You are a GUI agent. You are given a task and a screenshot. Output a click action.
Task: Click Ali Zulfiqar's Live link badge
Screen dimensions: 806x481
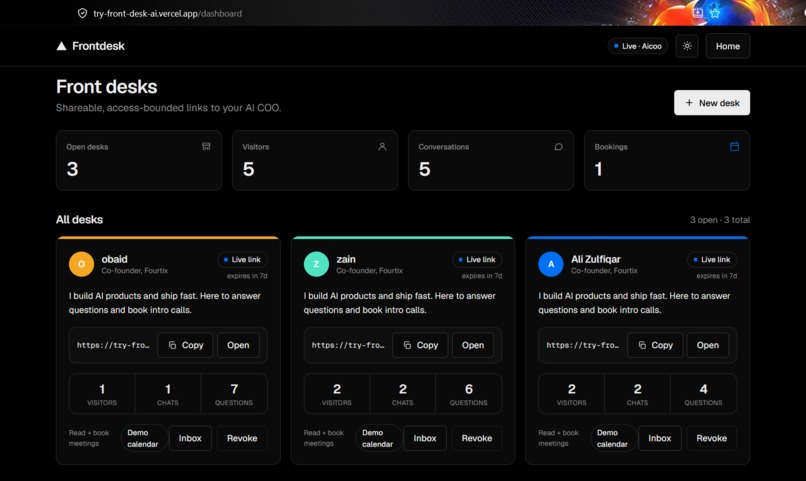[712, 260]
